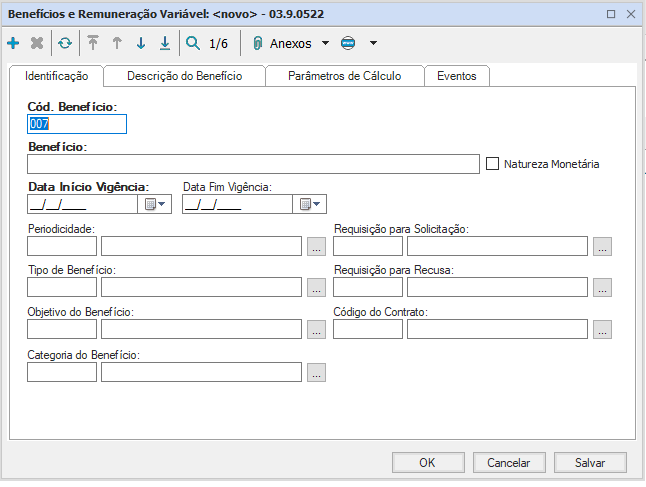Click the add new record plus icon
The image size is (646, 487).
(13, 44)
